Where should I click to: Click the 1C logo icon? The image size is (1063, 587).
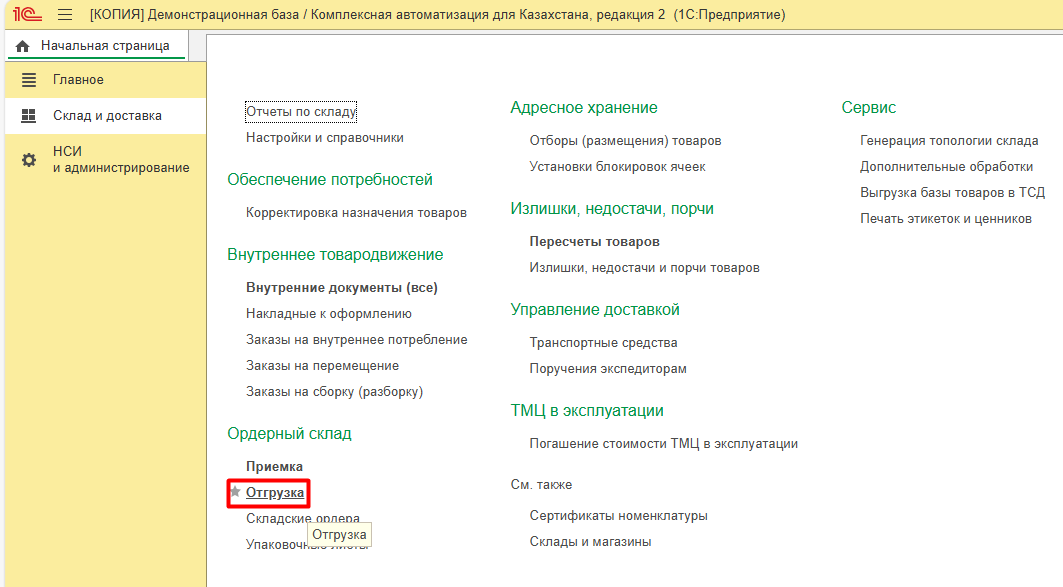point(27,14)
